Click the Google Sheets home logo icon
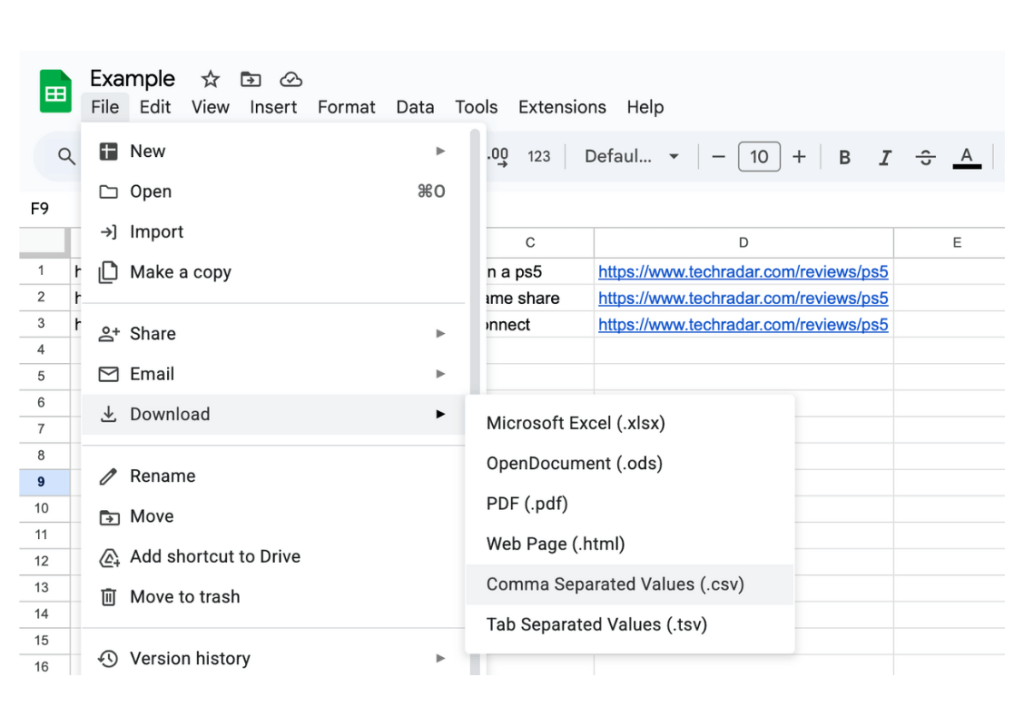 pyautogui.click(x=56, y=92)
